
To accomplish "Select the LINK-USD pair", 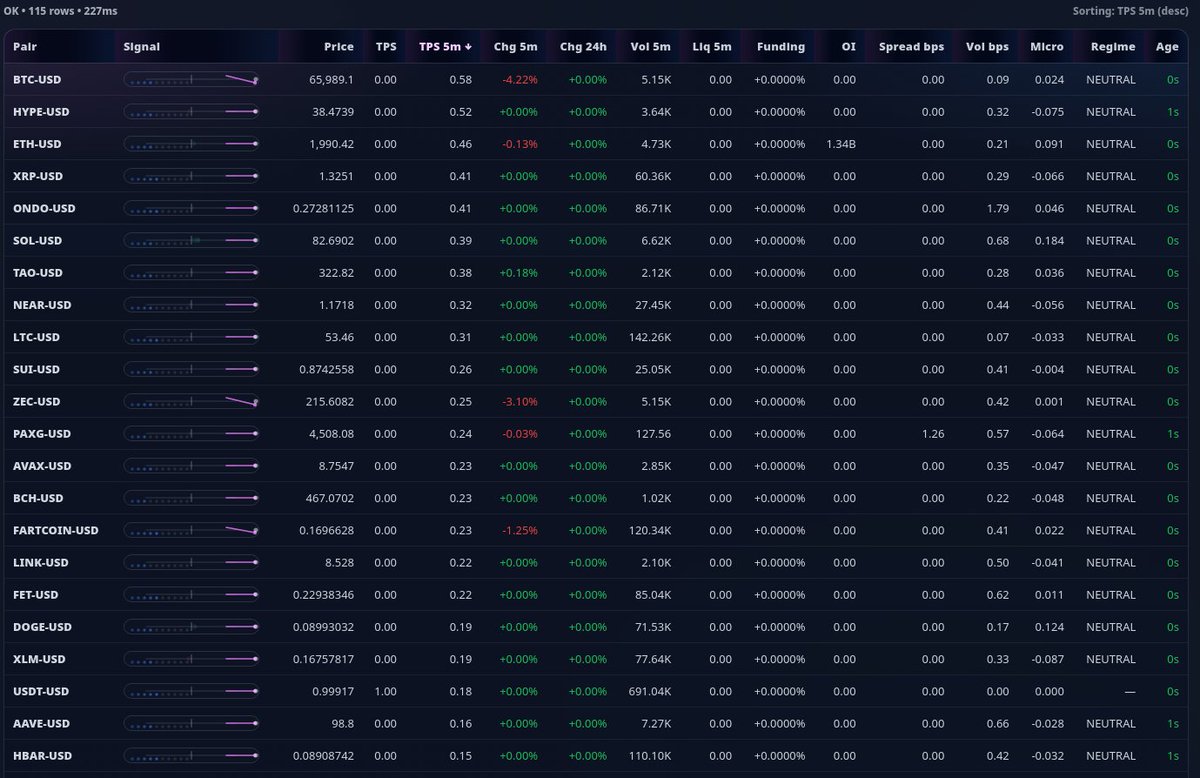I will [x=40, y=563].
